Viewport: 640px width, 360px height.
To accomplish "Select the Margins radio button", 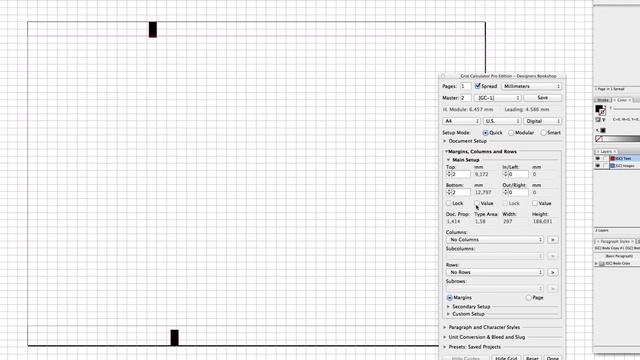I will pyautogui.click(x=449, y=298).
